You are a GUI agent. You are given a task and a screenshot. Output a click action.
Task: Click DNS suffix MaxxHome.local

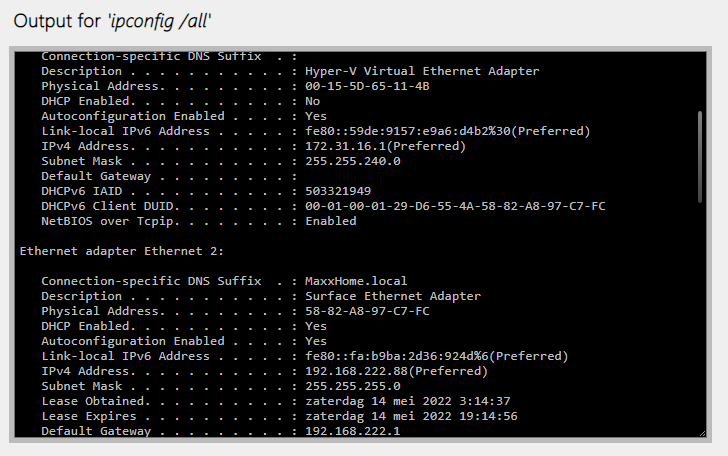356,281
